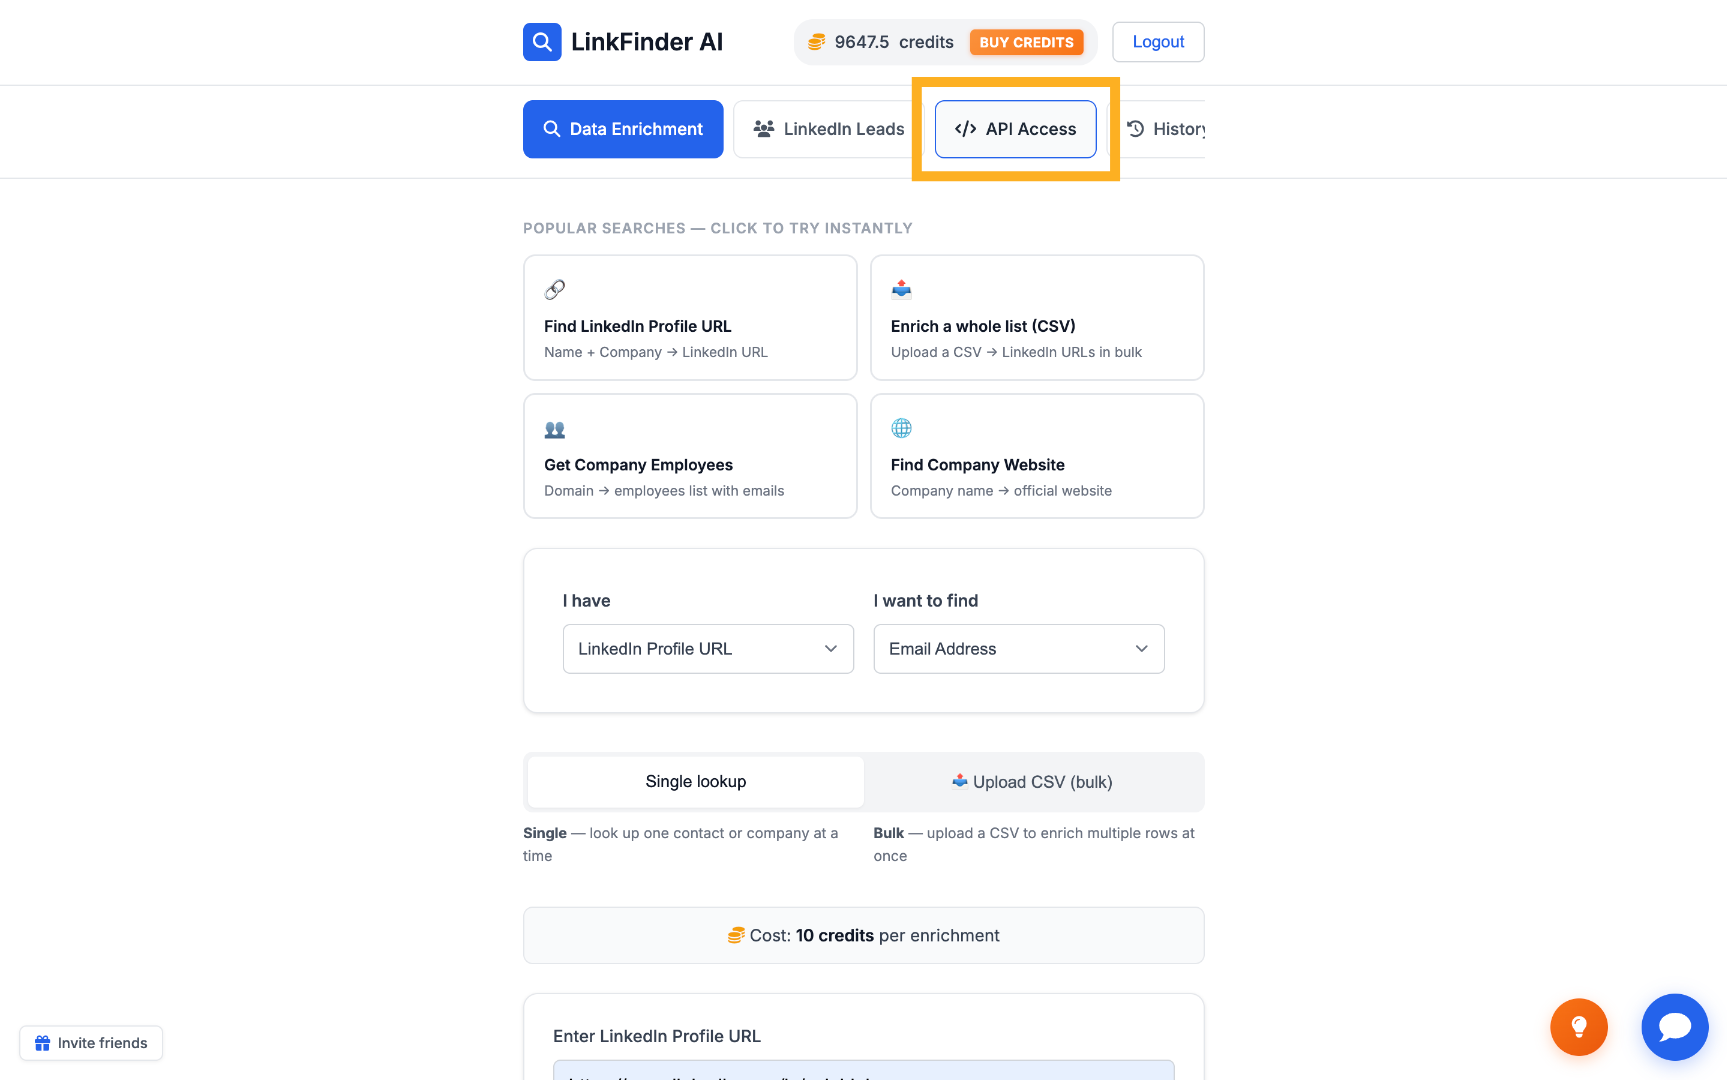Click the gift icon beside Invite friends
1727x1080 pixels.
click(x=43, y=1043)
